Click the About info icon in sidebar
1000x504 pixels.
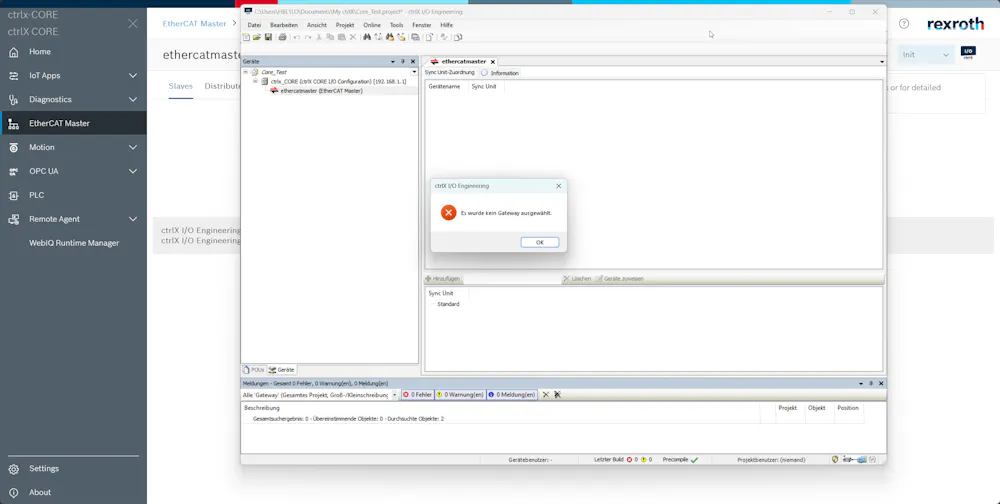[x=13, y=493]
